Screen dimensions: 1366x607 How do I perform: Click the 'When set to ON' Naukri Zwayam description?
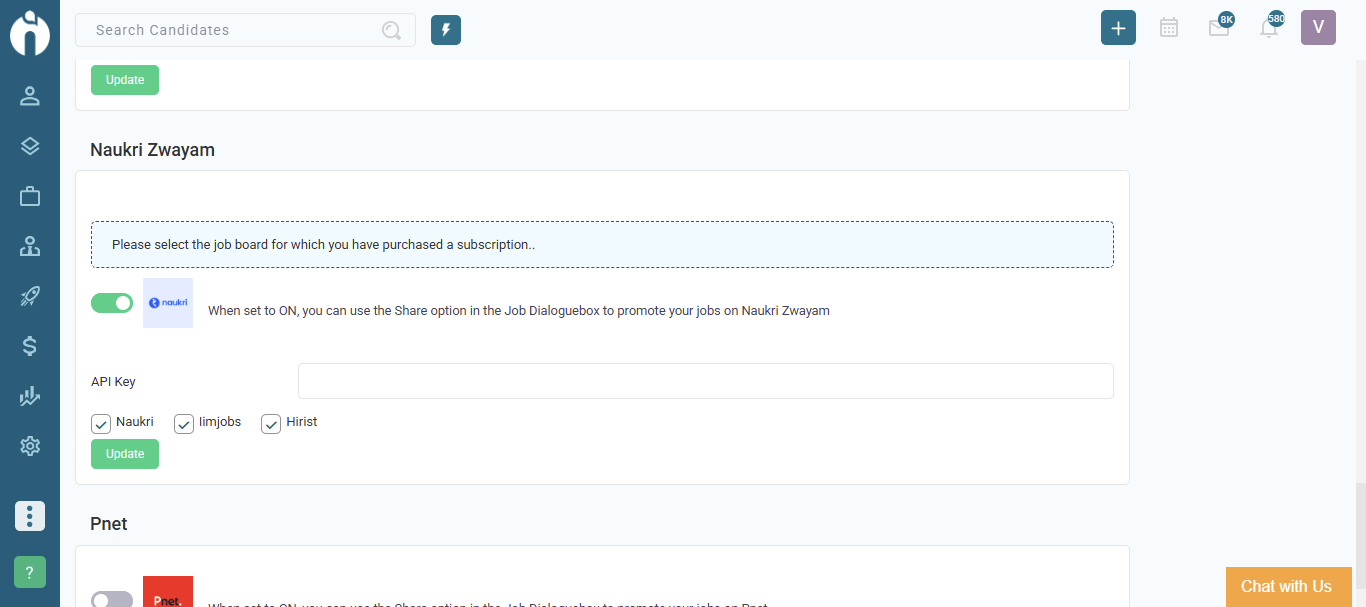[519, 311]
